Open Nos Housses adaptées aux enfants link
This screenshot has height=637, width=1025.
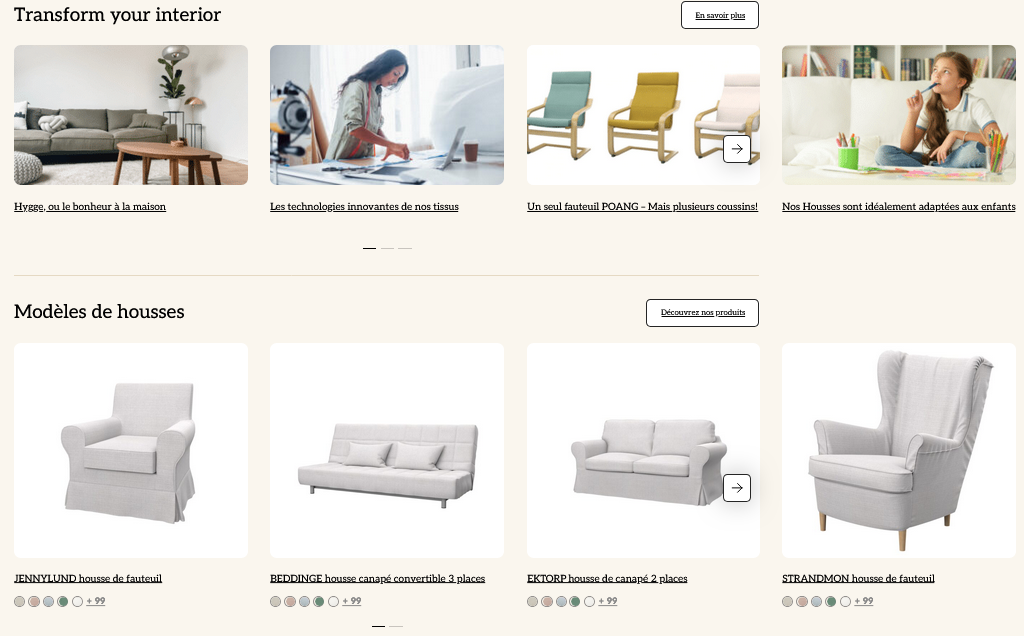pos(899,207)
